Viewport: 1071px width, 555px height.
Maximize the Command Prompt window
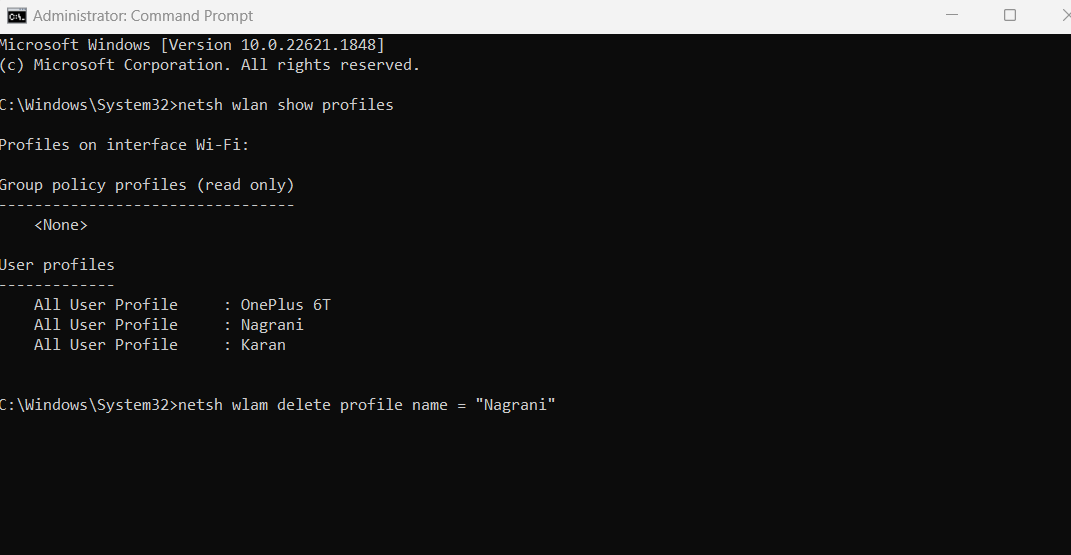[x=1010, y=16]
